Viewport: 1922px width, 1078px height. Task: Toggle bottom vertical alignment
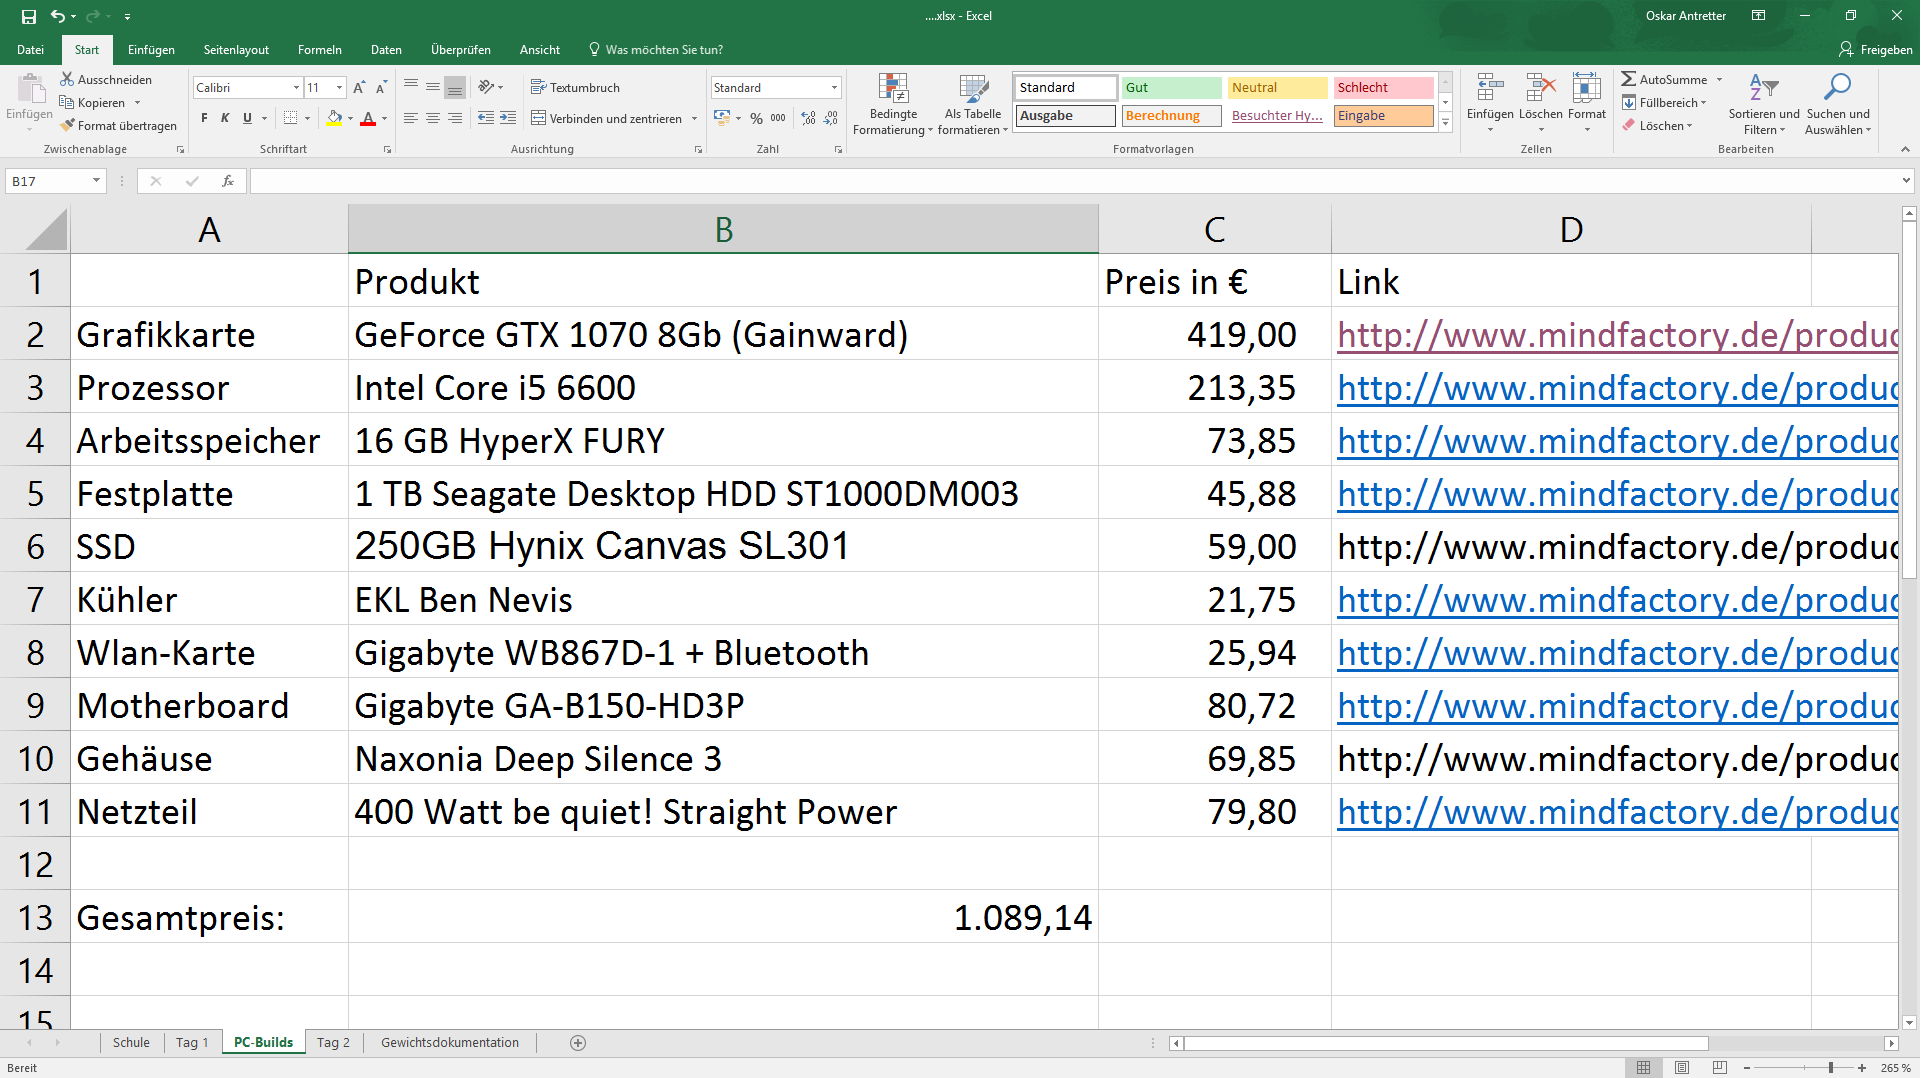click(x=455, y=87)
